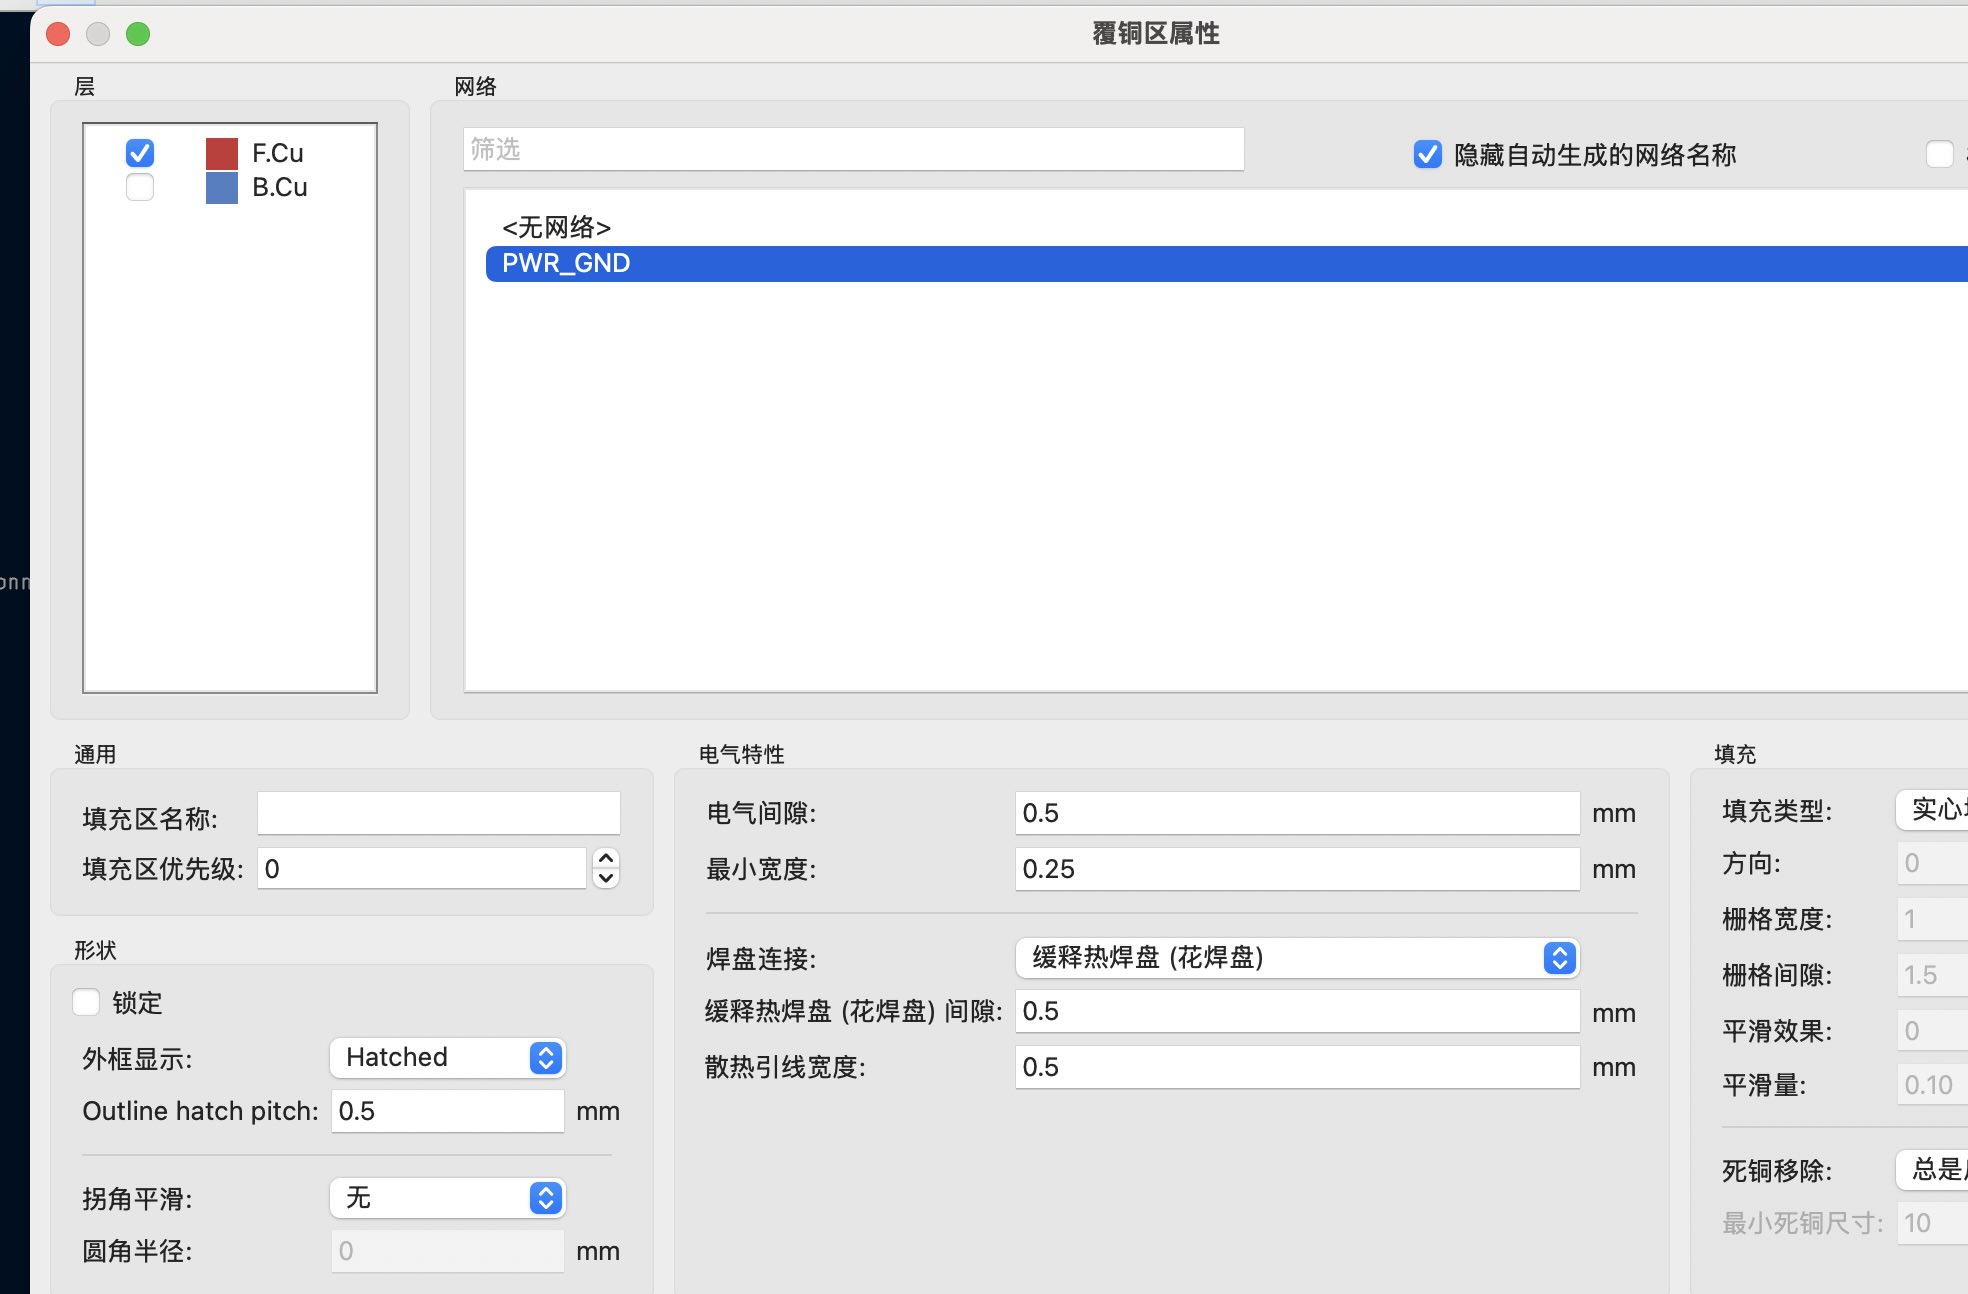Click the 散热引线宽度 spoke width field

tap(1297, 1068)
